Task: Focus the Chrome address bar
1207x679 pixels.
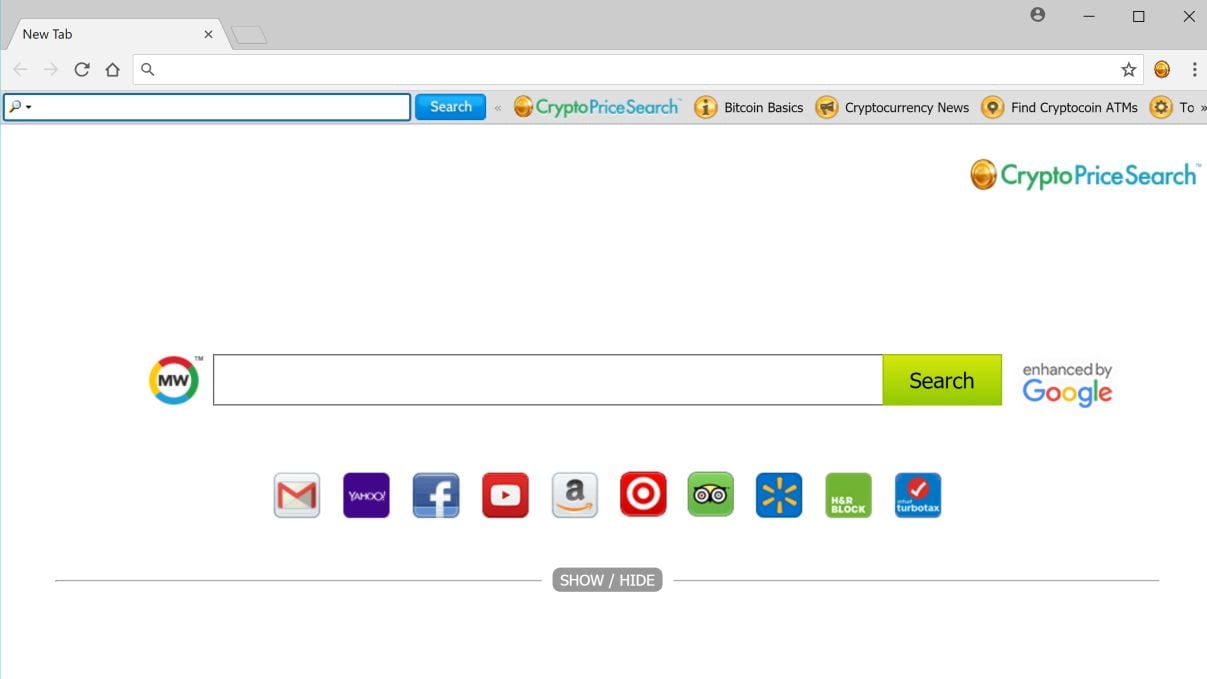Action: click(x=638, y=69)
